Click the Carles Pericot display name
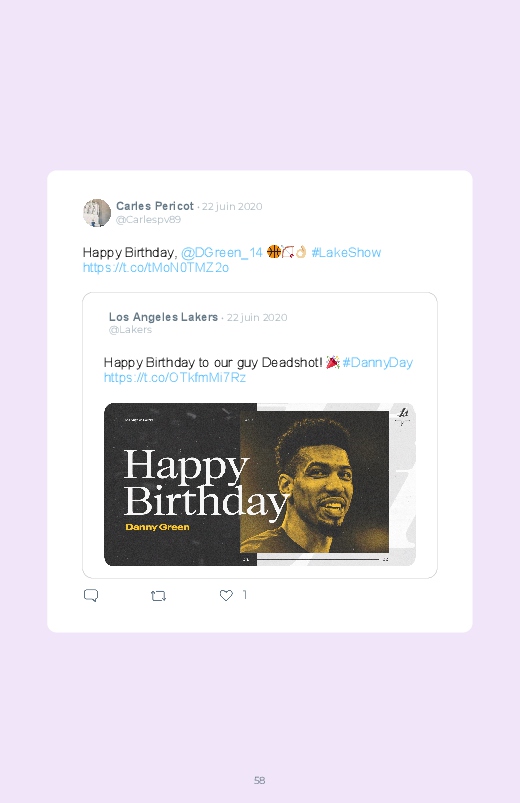 (155, 206)
